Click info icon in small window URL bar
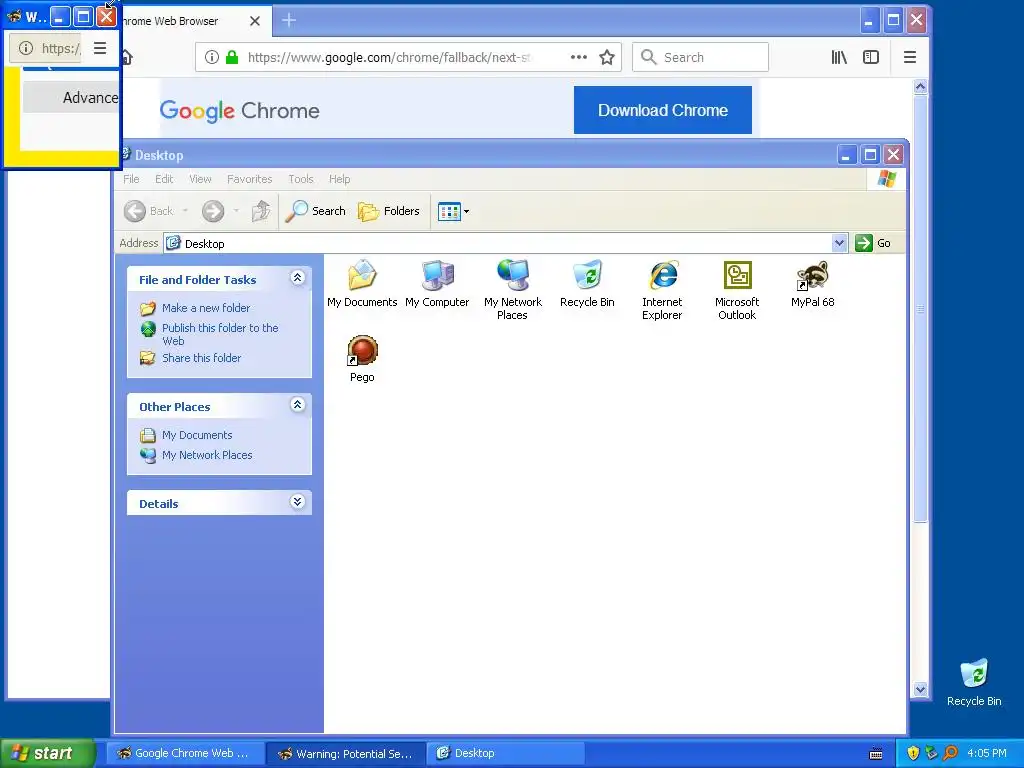The image size is (1024, 768). (25, 48)
